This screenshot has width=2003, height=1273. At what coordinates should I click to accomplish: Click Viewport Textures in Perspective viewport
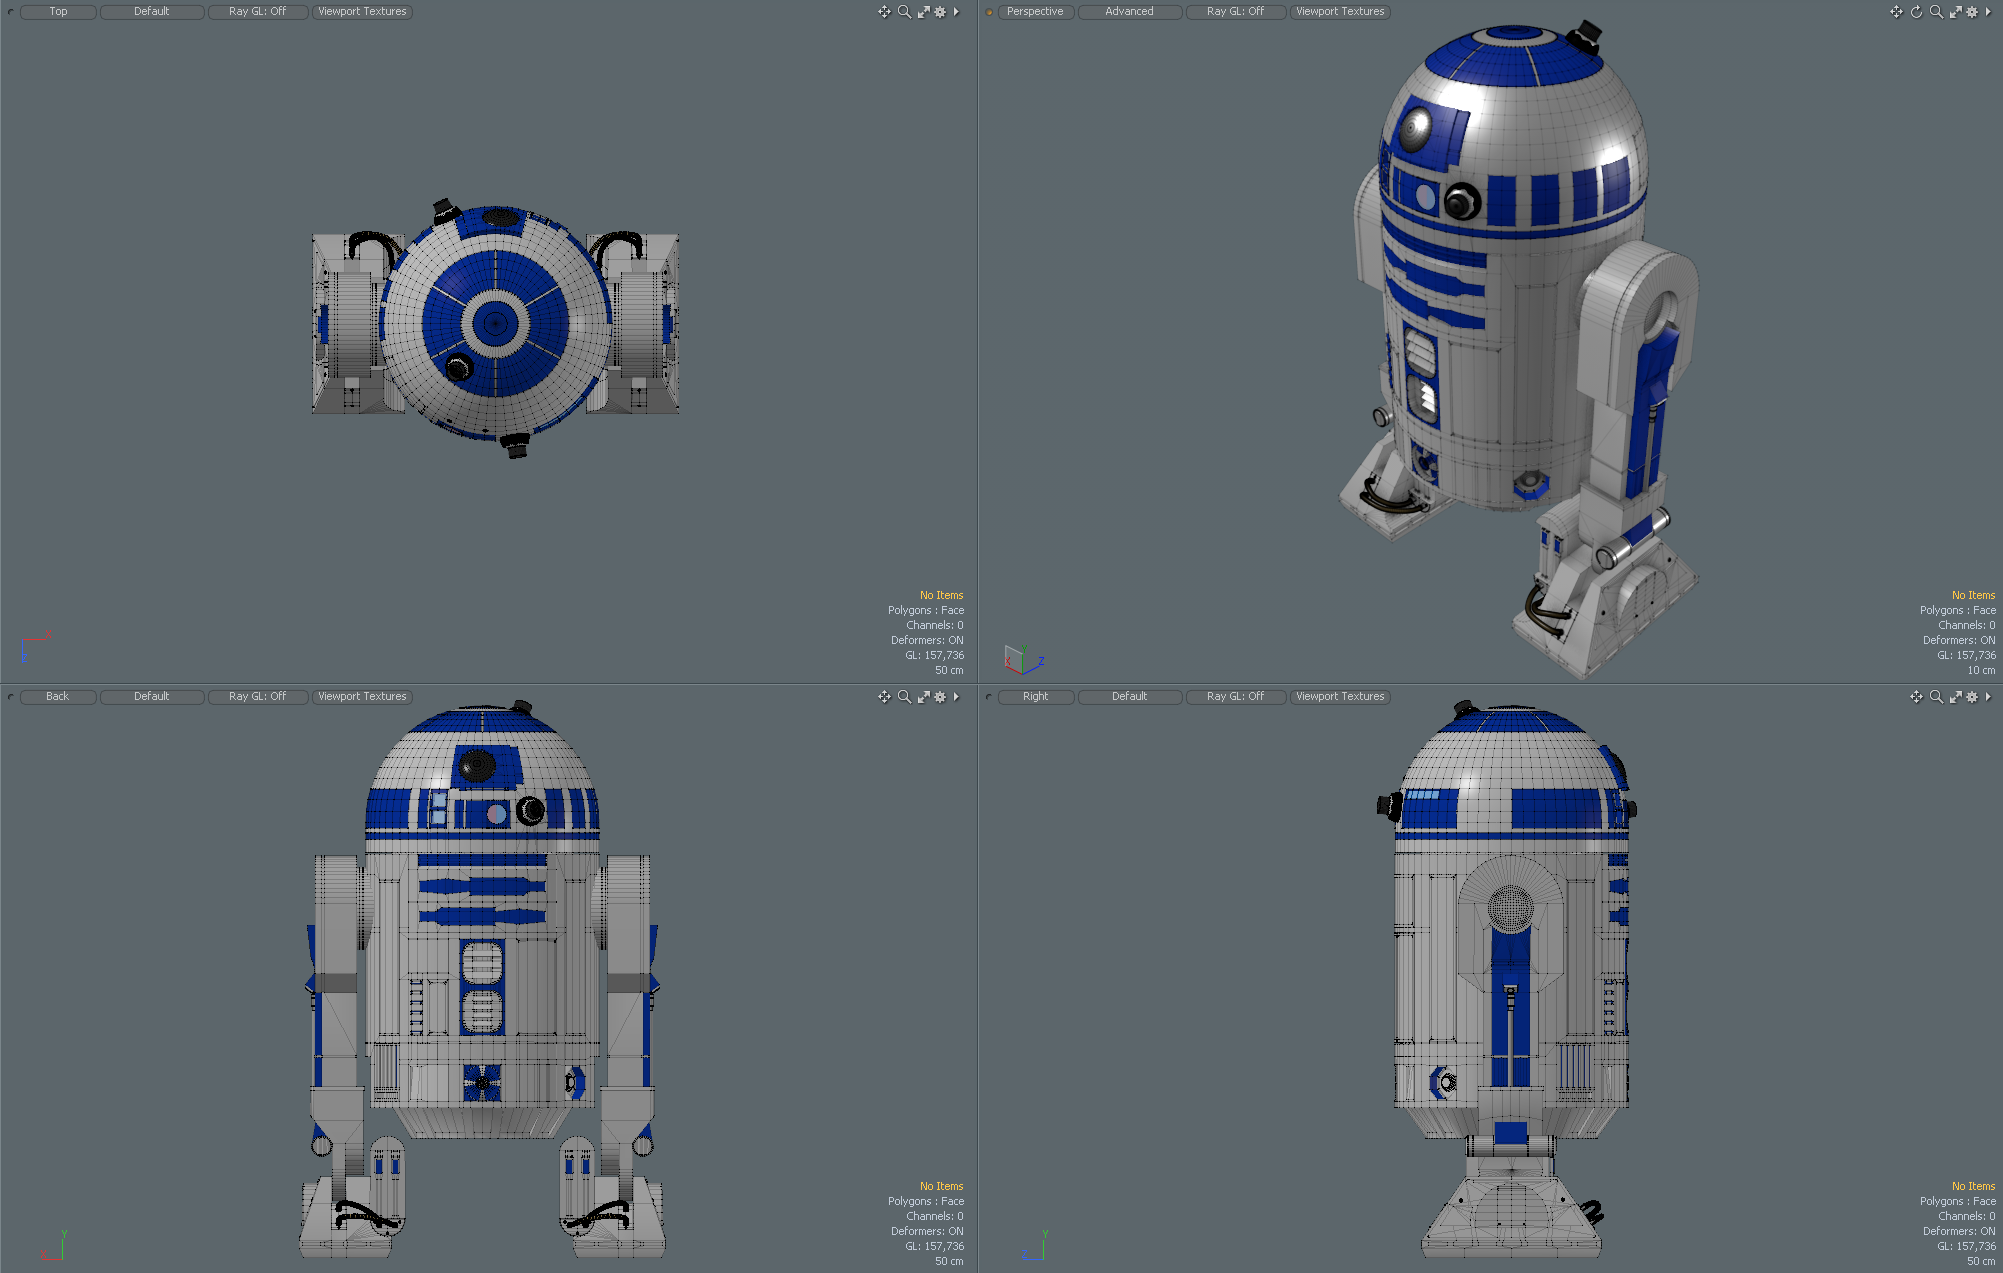[x=1340, y=12]
